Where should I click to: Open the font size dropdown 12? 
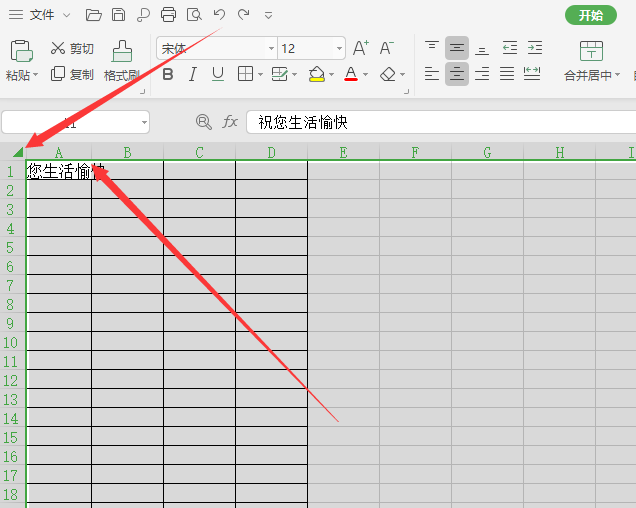point(339,48)
